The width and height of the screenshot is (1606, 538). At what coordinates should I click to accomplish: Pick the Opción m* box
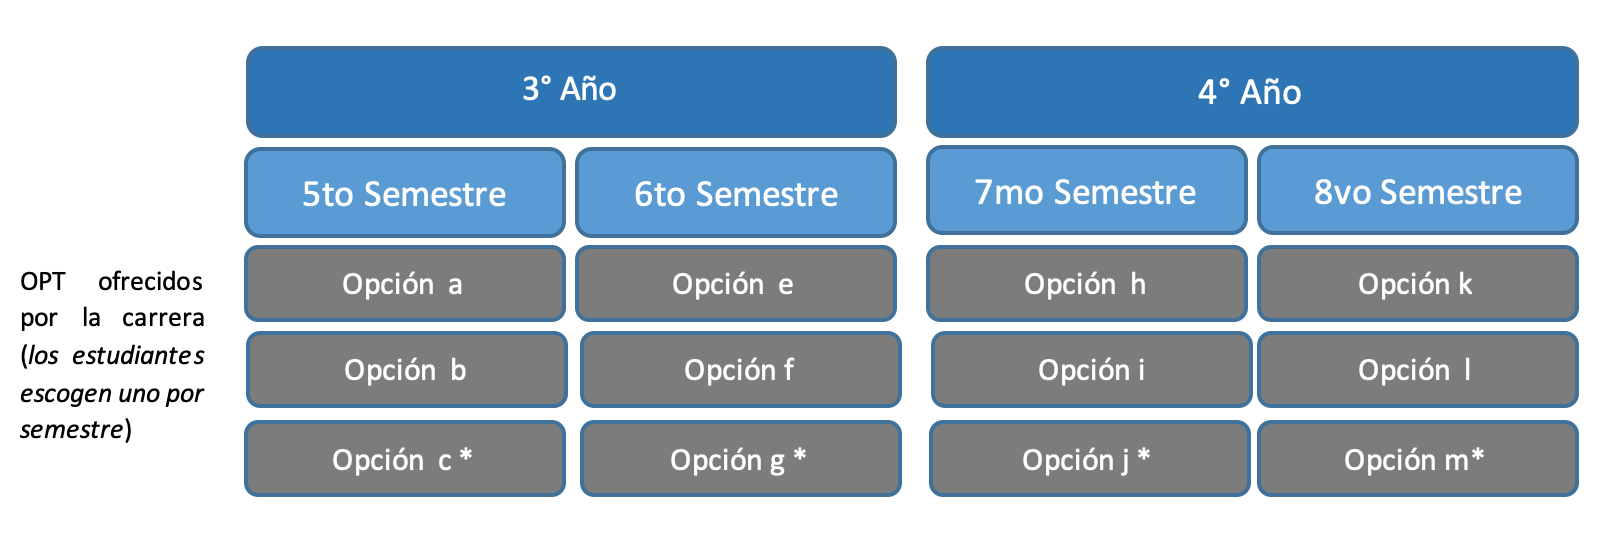(1418, 459)
